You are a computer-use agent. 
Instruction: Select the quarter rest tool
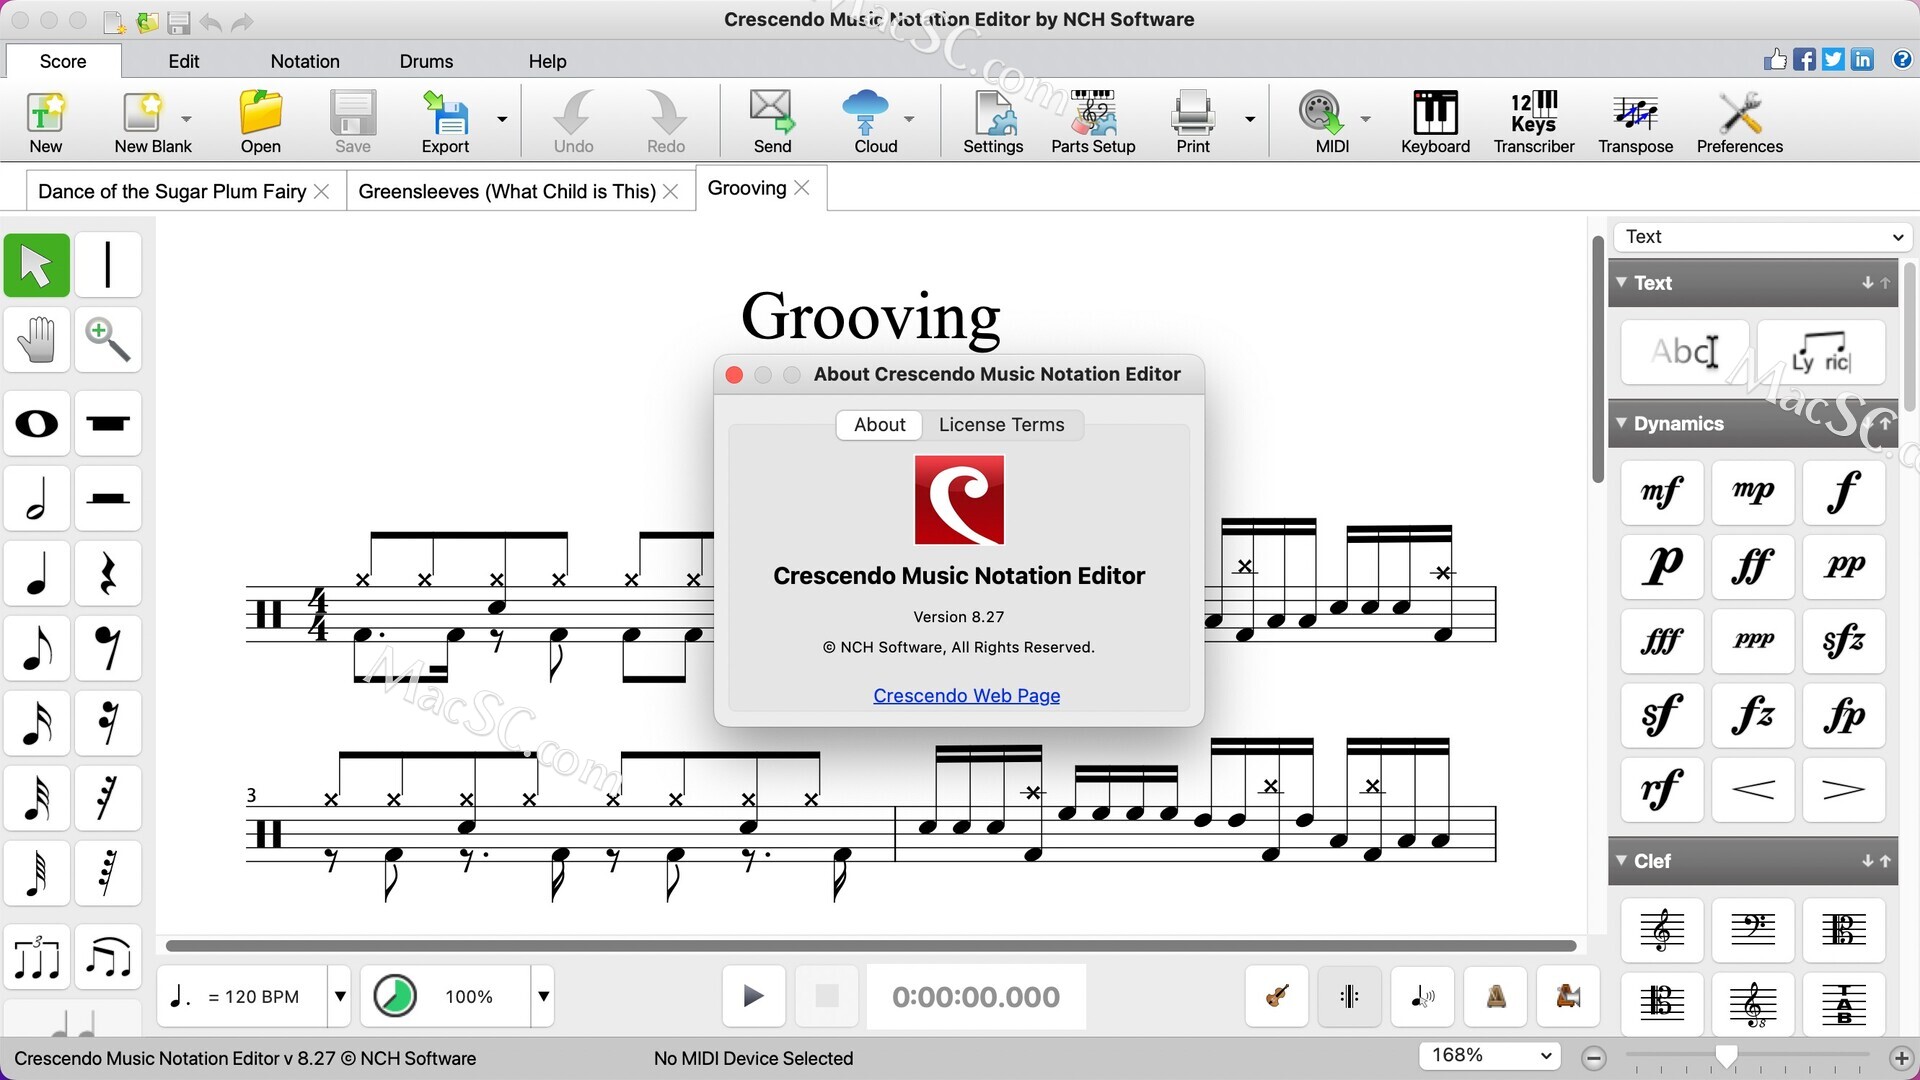(107, 572)
